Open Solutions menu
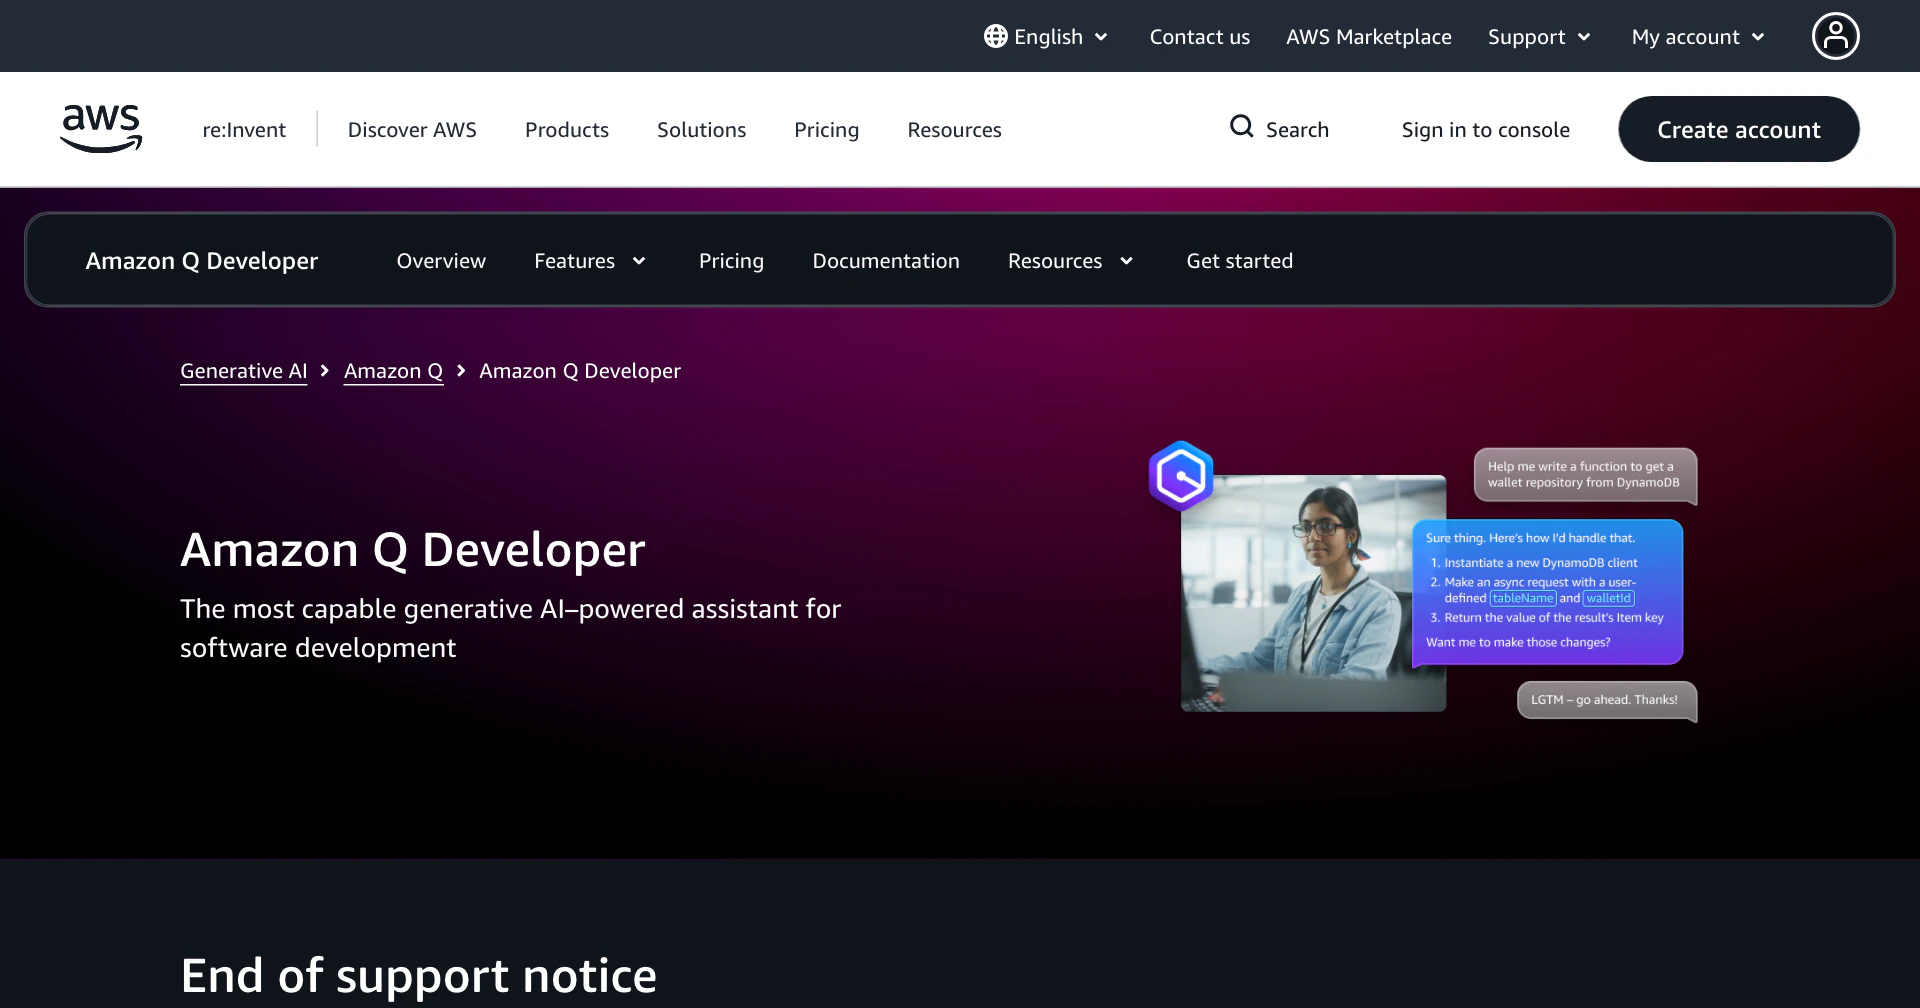The image size is (1920, 1008). pyautogui.click(x=701, y=130)
